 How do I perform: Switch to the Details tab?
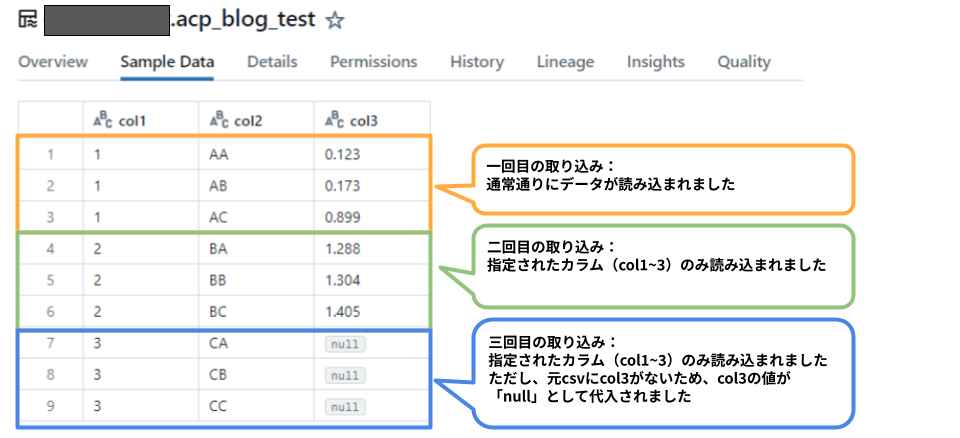pos(272,62)
